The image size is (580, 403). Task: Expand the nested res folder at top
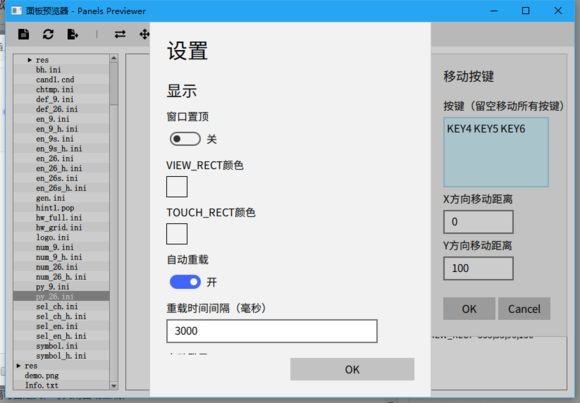click(30, 60)
